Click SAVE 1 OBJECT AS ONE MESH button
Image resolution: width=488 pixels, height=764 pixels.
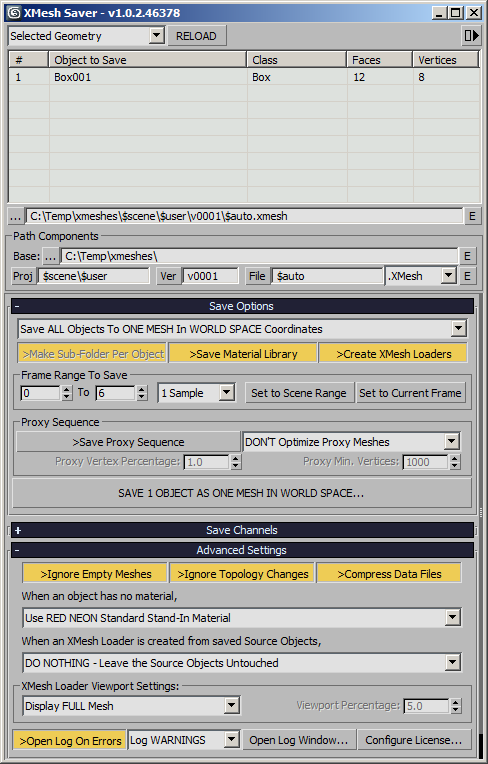coord(242,493)
